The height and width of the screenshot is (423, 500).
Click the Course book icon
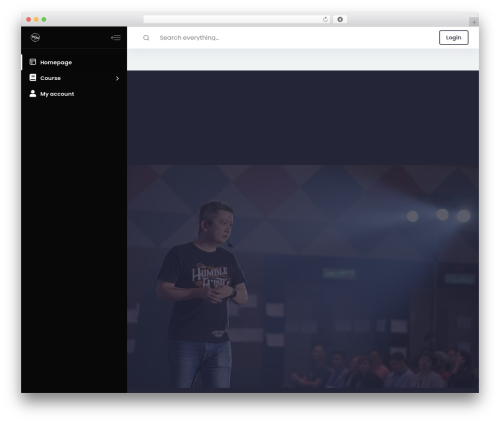pyautogui.click(x=33, y=78)
